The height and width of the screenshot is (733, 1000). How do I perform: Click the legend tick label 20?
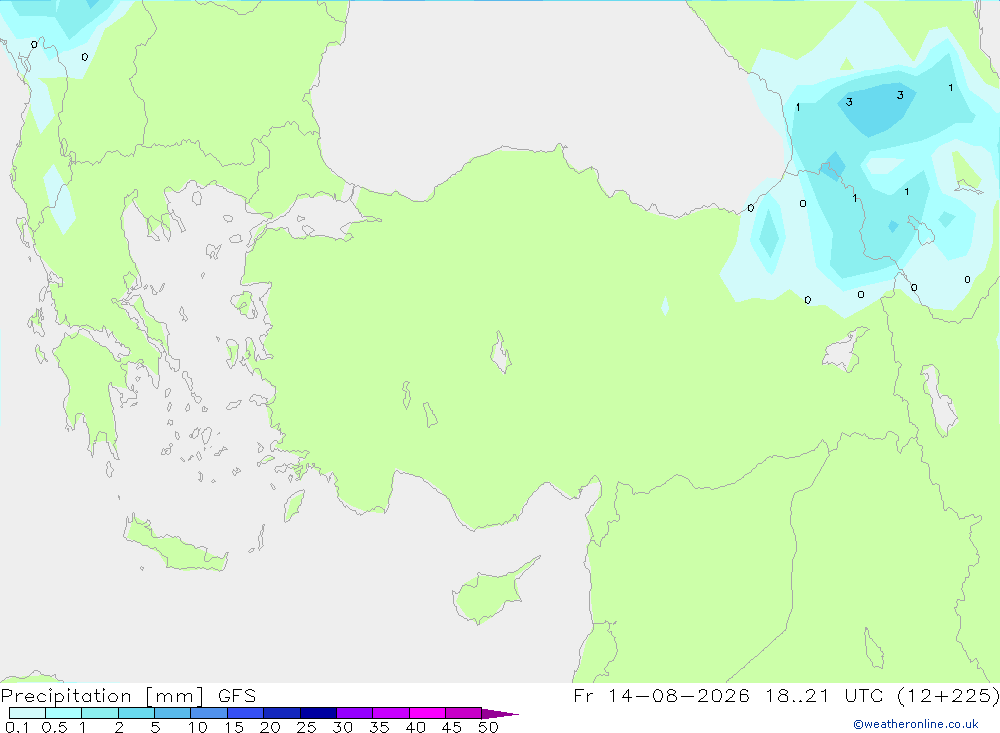270,727
